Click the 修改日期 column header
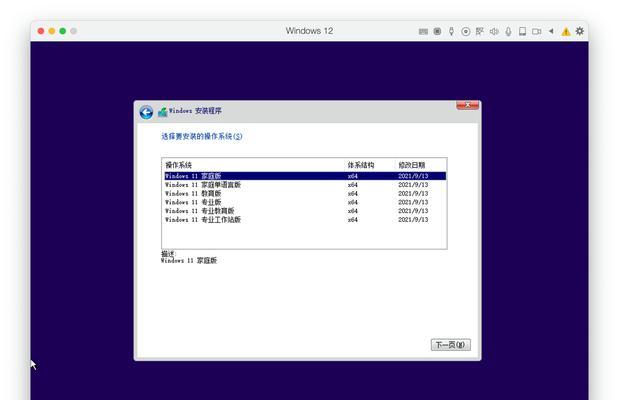 420,165
